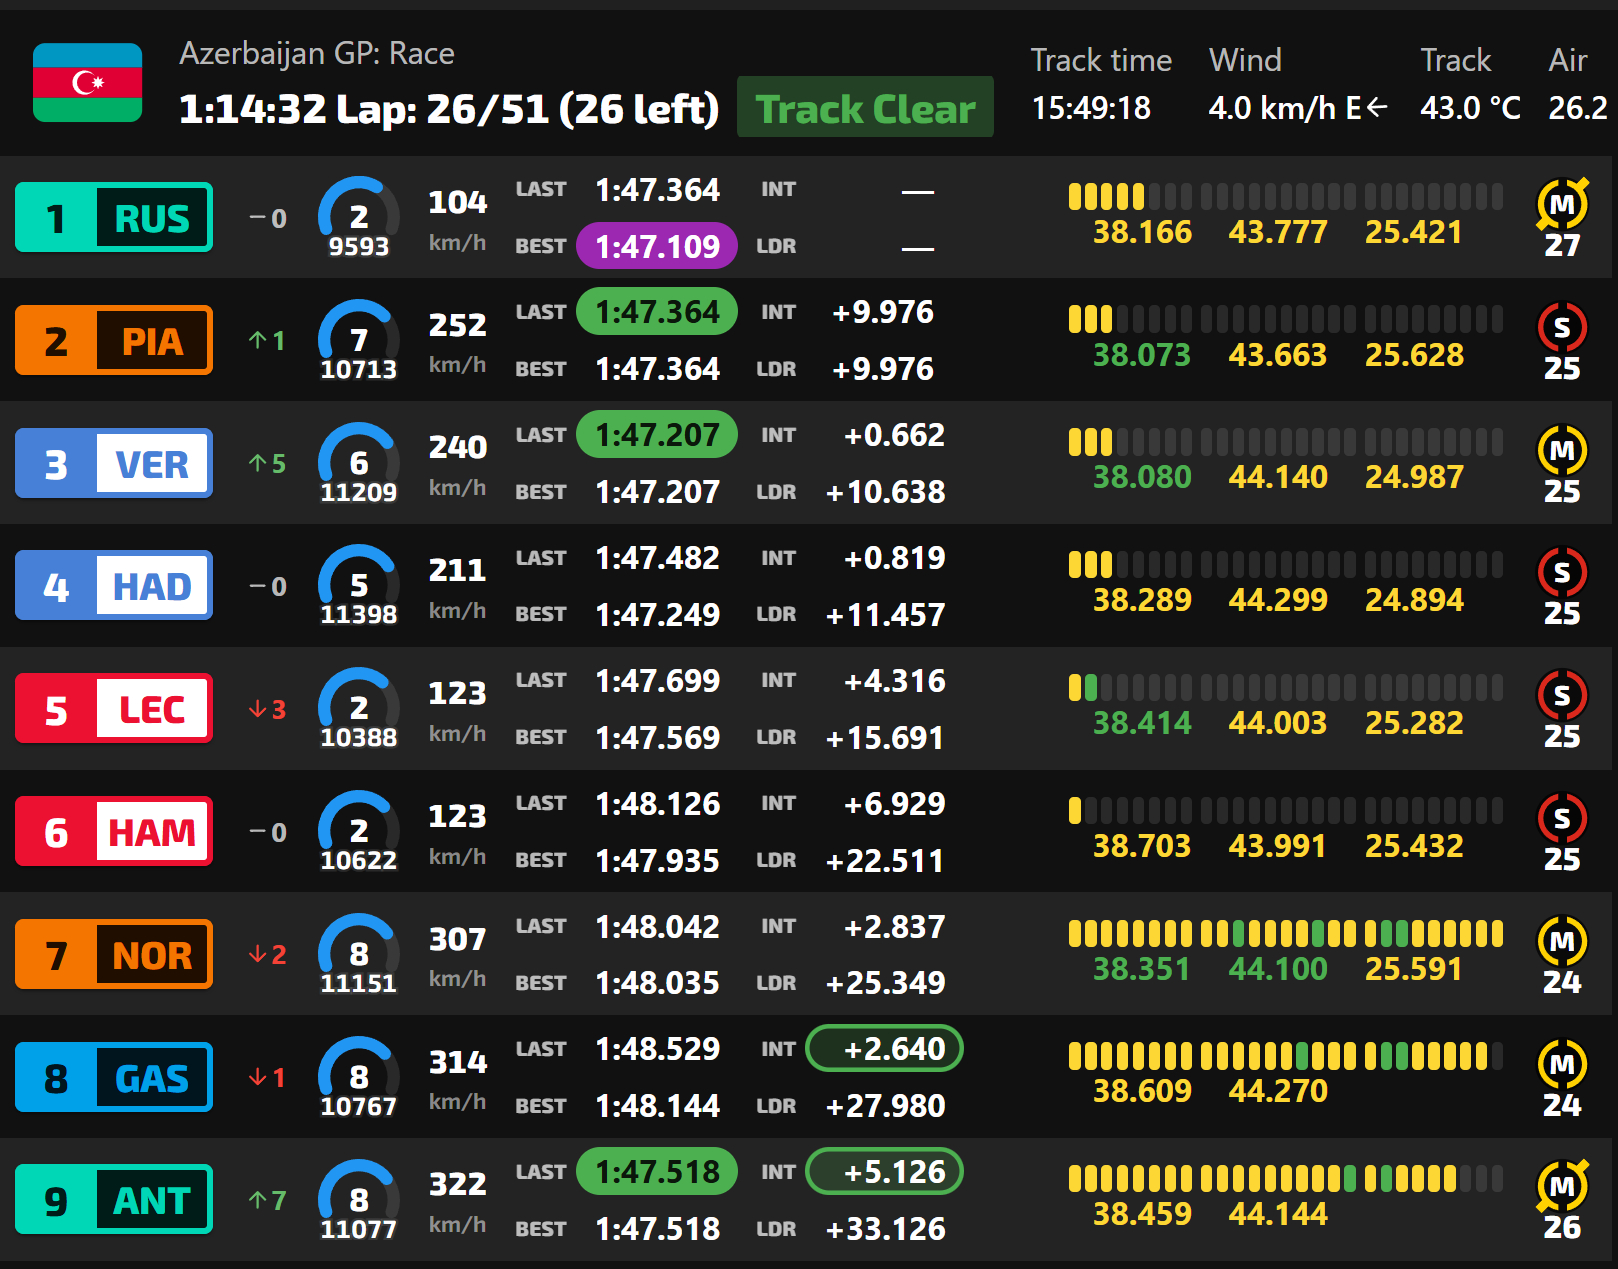This screenshot has height=1269, width=1618.
Task: Click HAD soft tyre icon
Action: 1562,572
